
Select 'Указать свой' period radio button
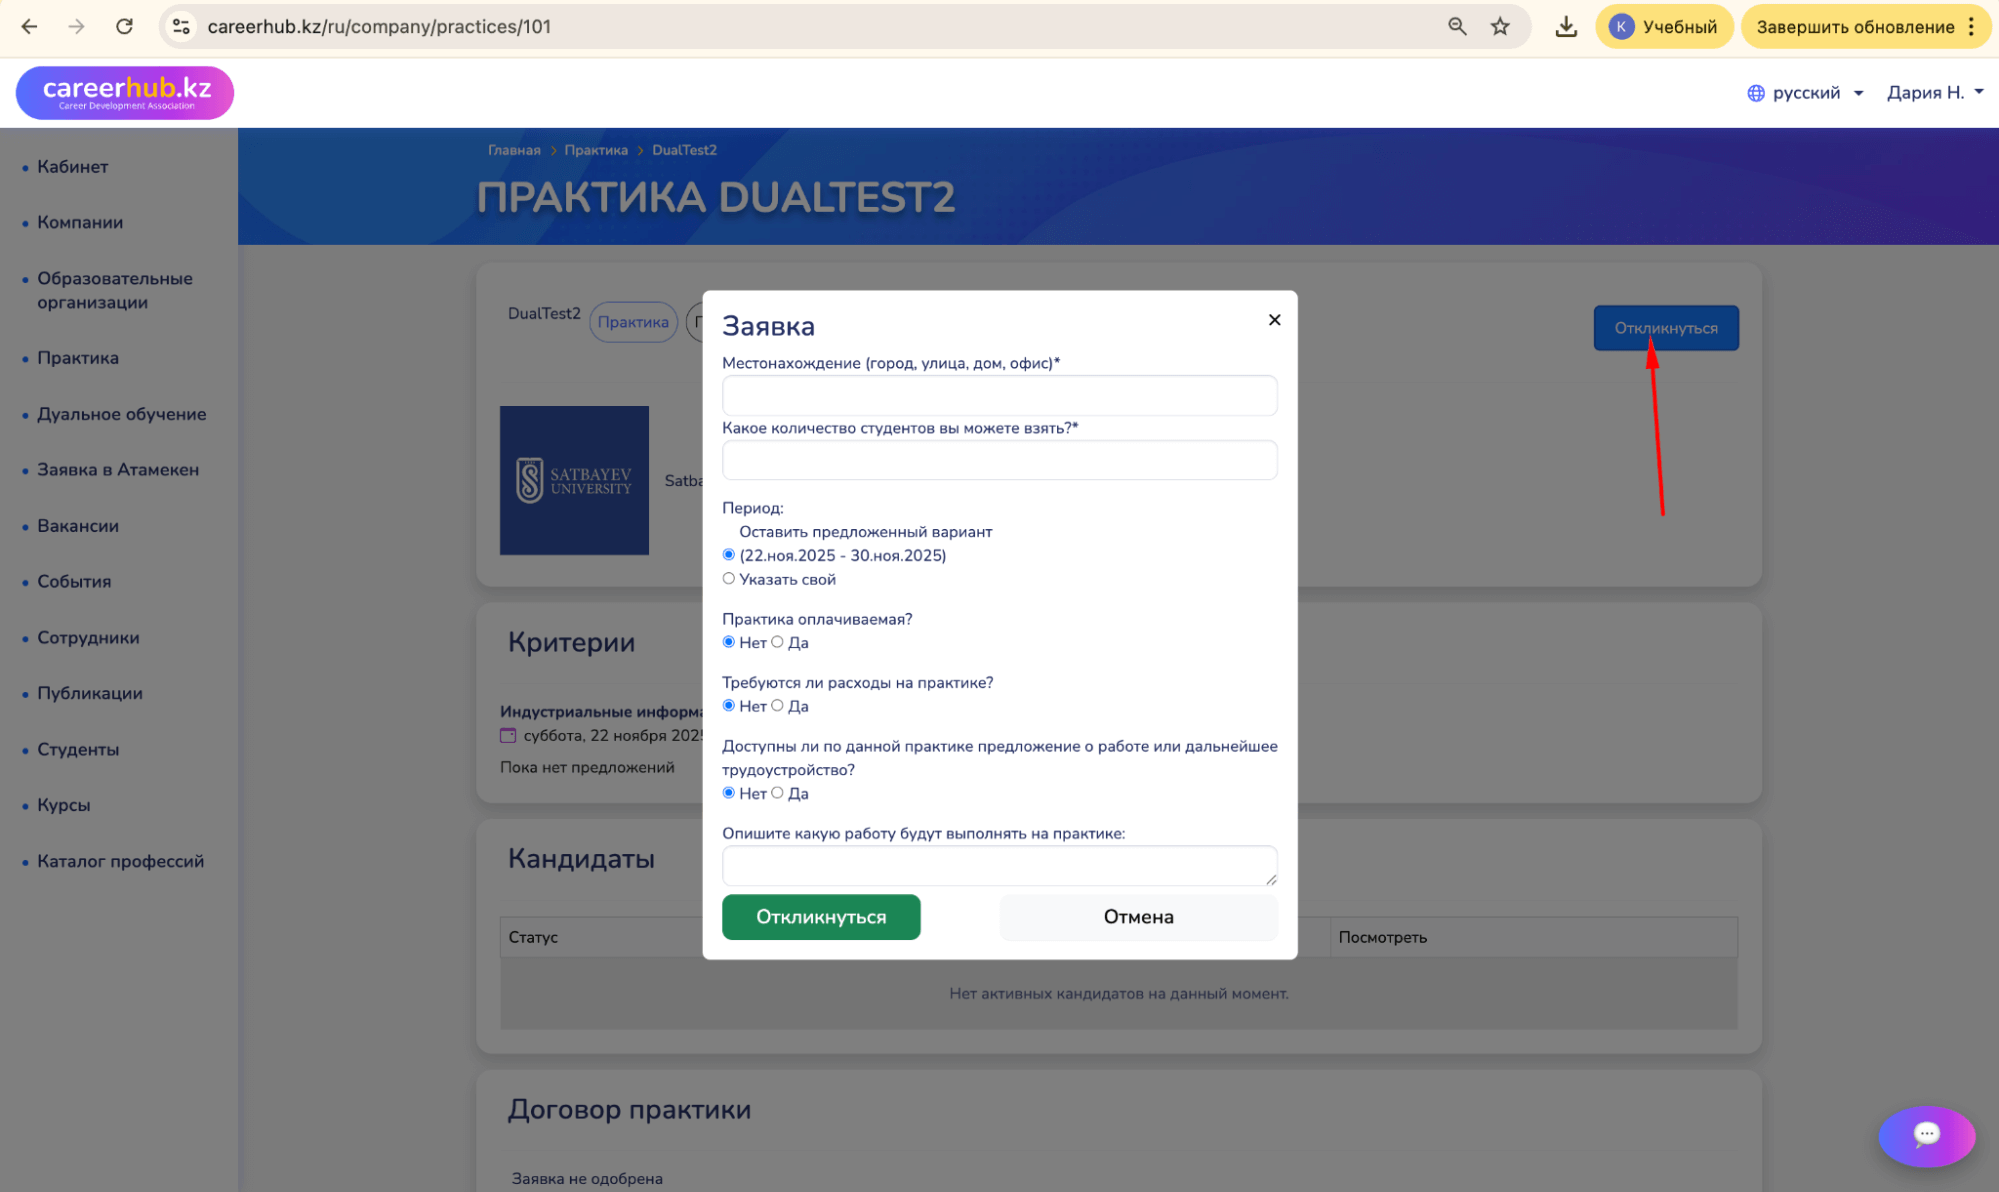pos(729,579)
